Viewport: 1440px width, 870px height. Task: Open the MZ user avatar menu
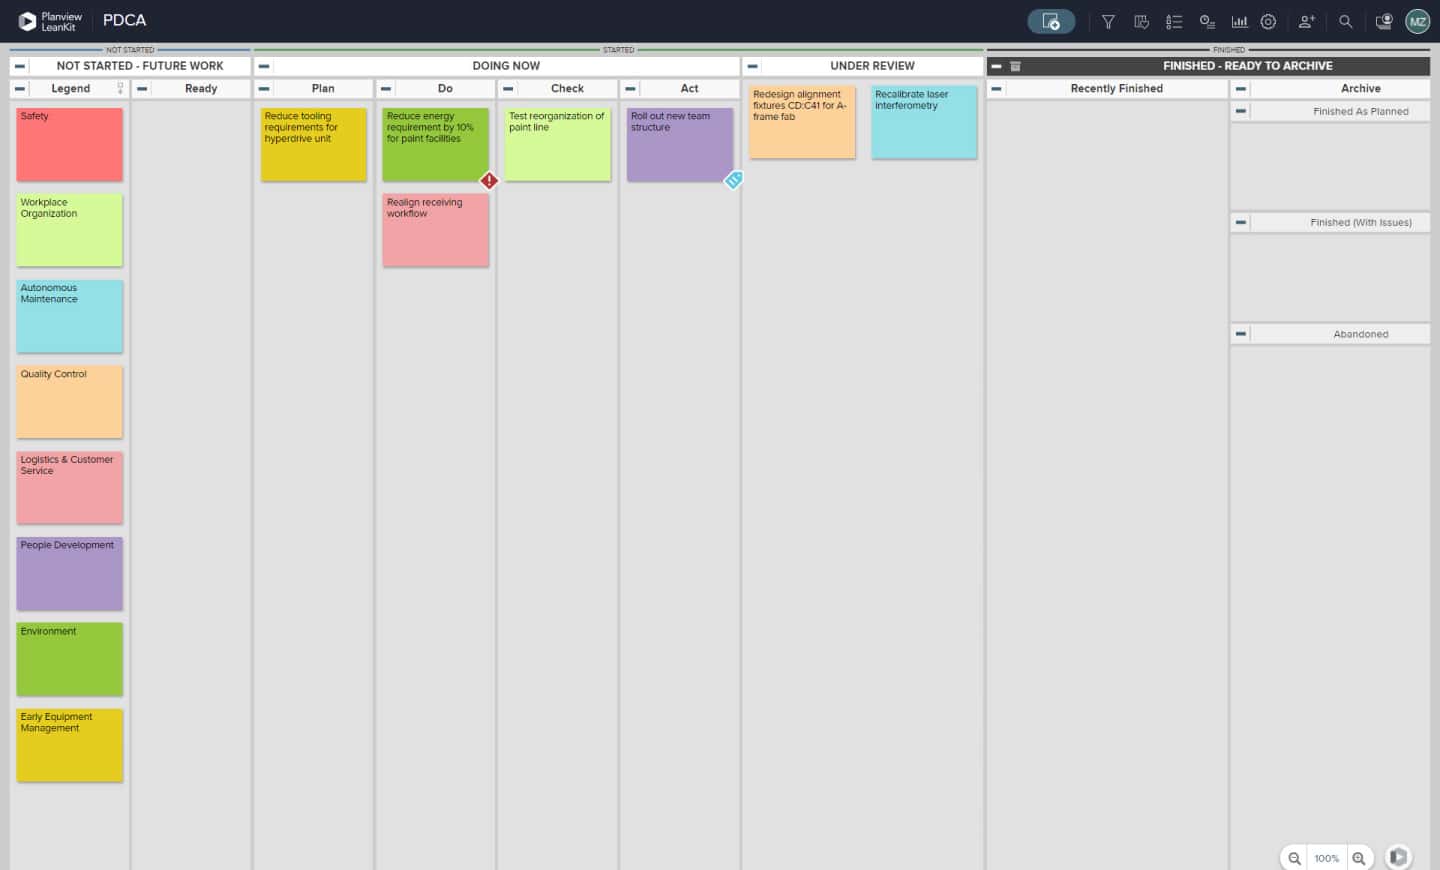pyautogui.click(x=1417, y=21)
